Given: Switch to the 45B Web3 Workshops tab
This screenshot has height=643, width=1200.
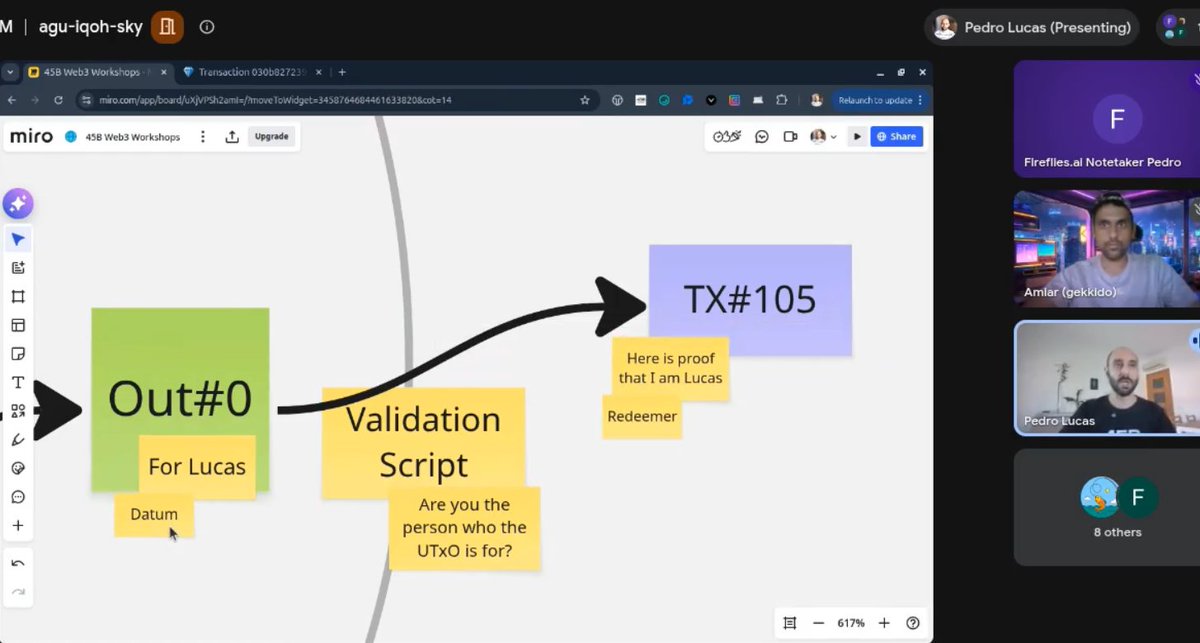Looking at the screenshot, I should point(96,72).
